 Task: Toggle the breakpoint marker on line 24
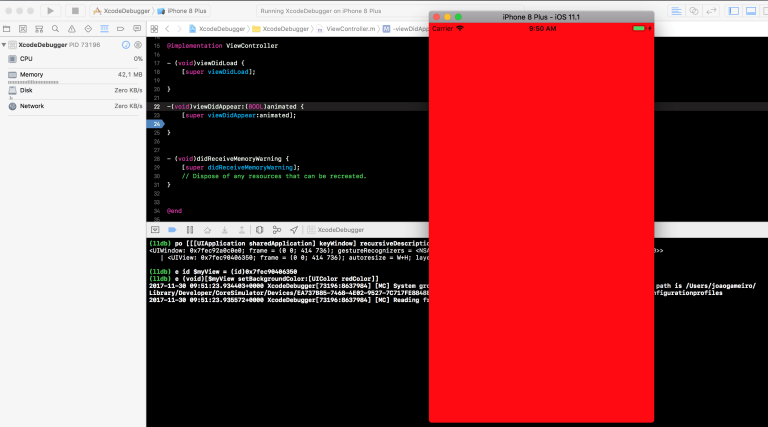pyautogui.click(x=156, y=124)
